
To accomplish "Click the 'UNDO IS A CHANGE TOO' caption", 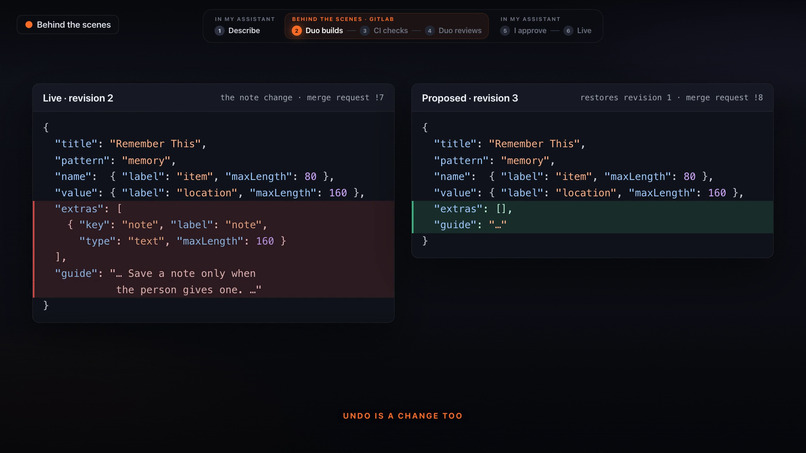I will point(402,415).
